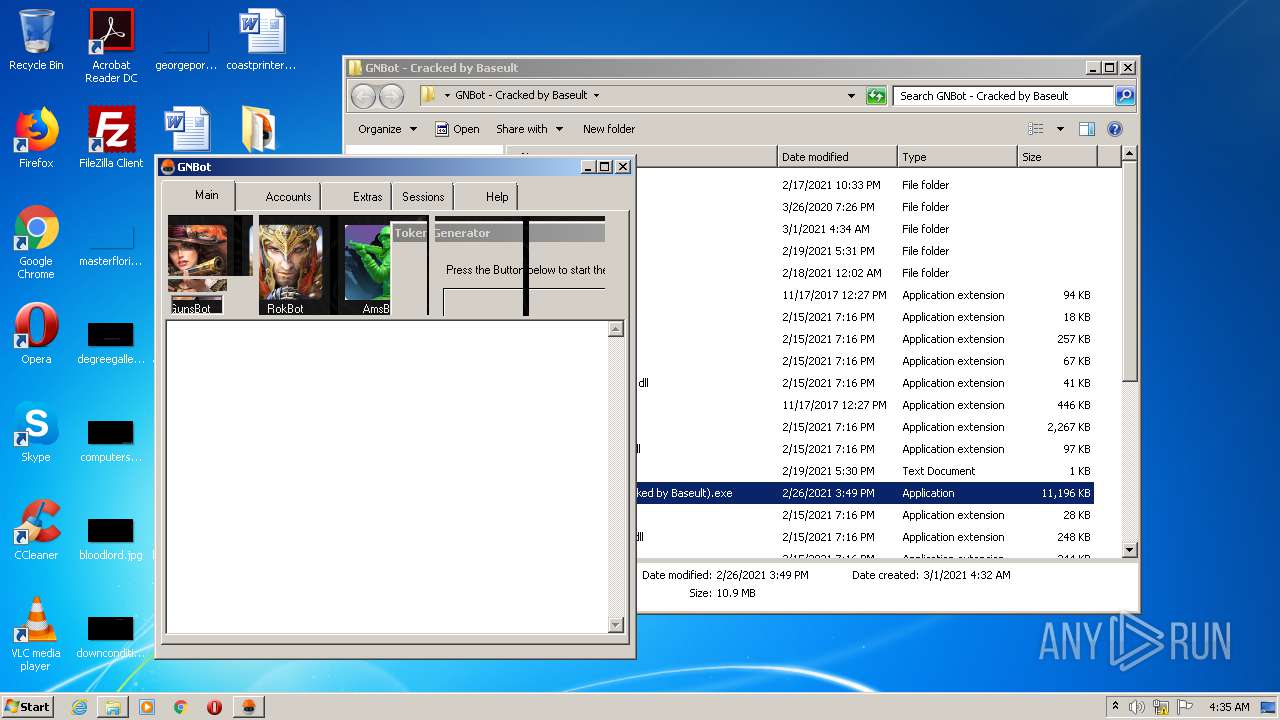
Task: Open the georgepor desktop file
Action: click(x=186, y=46)
